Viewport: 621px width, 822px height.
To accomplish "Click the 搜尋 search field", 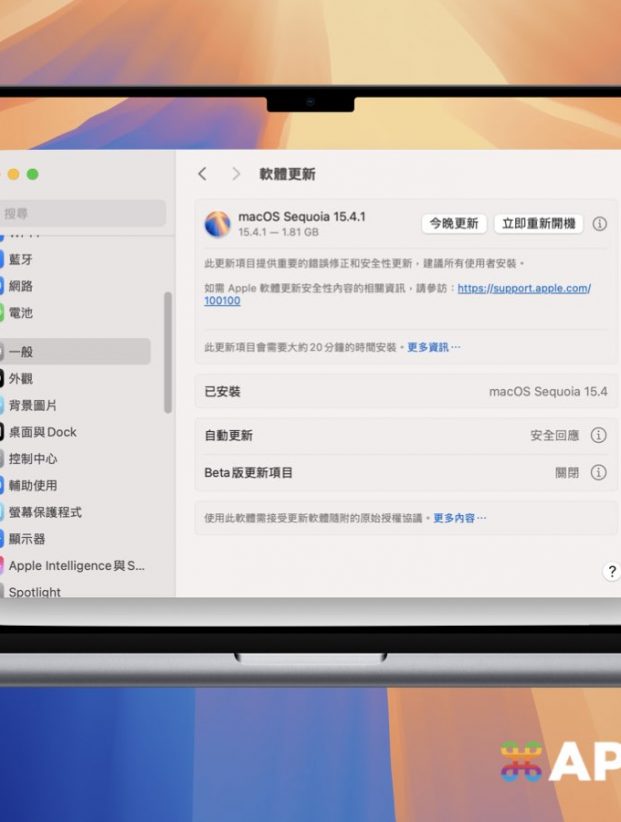I will [82, 213].
